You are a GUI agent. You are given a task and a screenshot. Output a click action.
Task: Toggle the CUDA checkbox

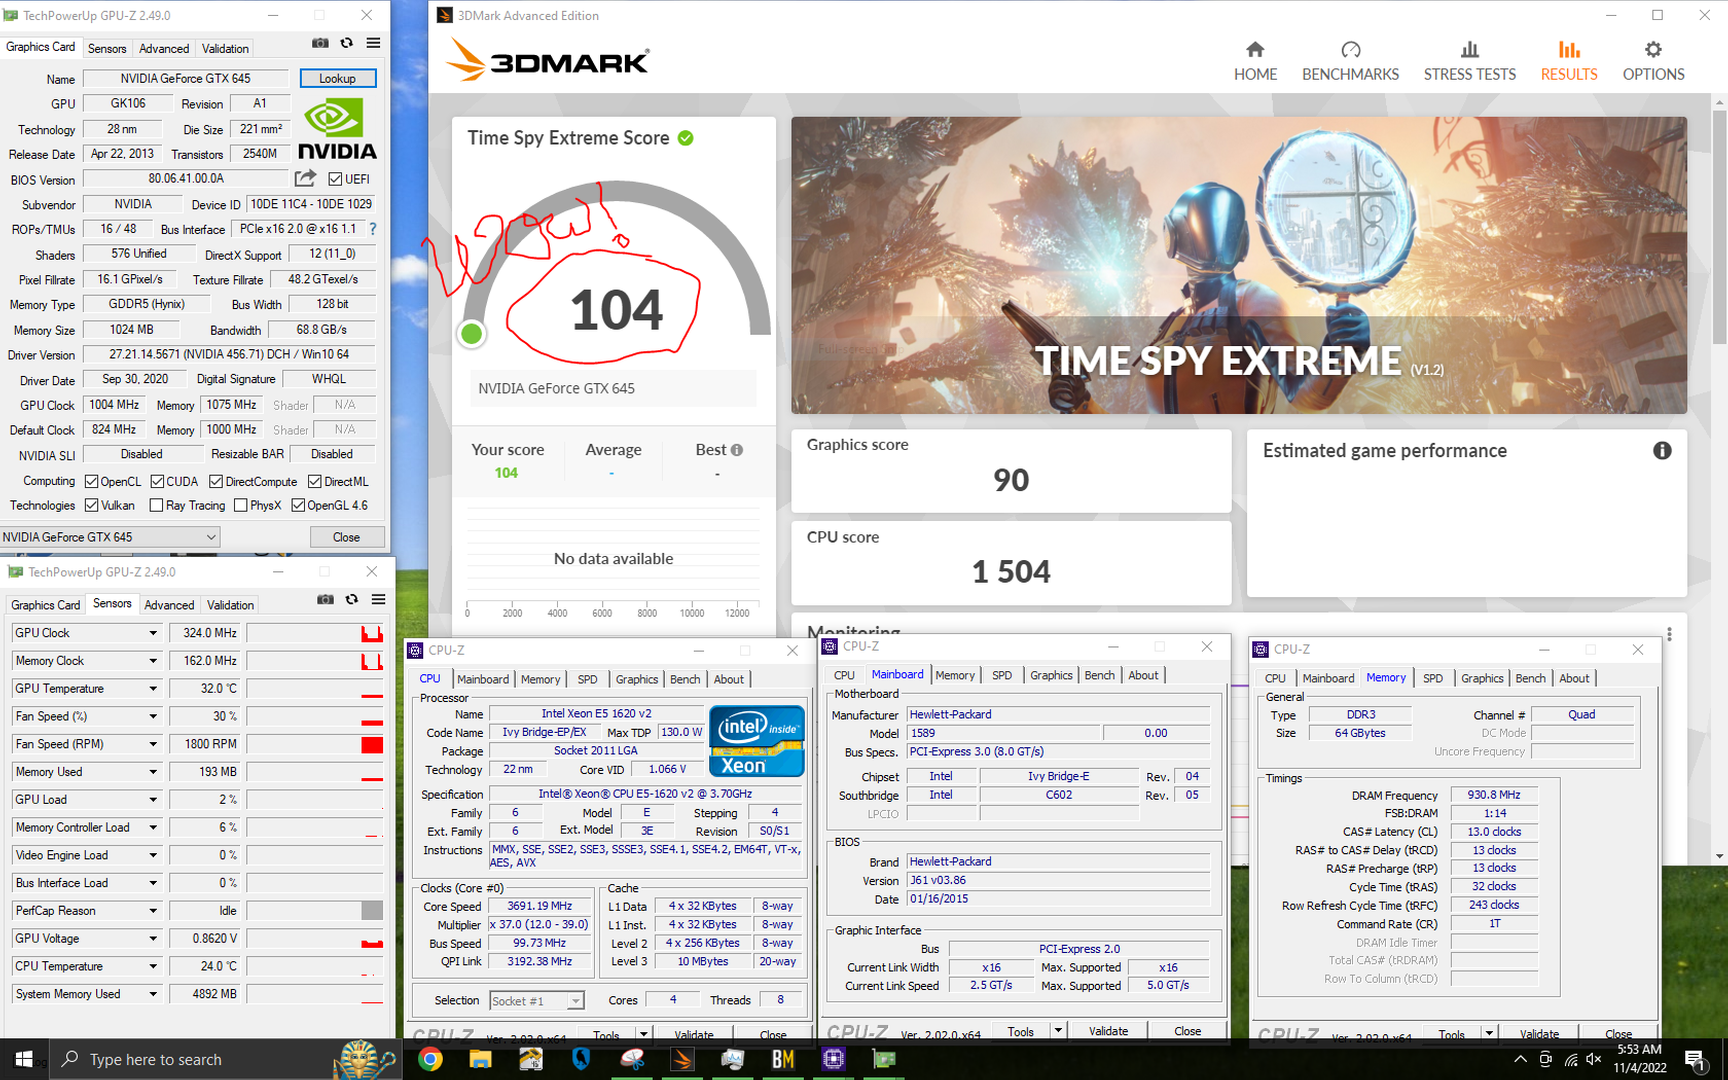tap(157, 481)
